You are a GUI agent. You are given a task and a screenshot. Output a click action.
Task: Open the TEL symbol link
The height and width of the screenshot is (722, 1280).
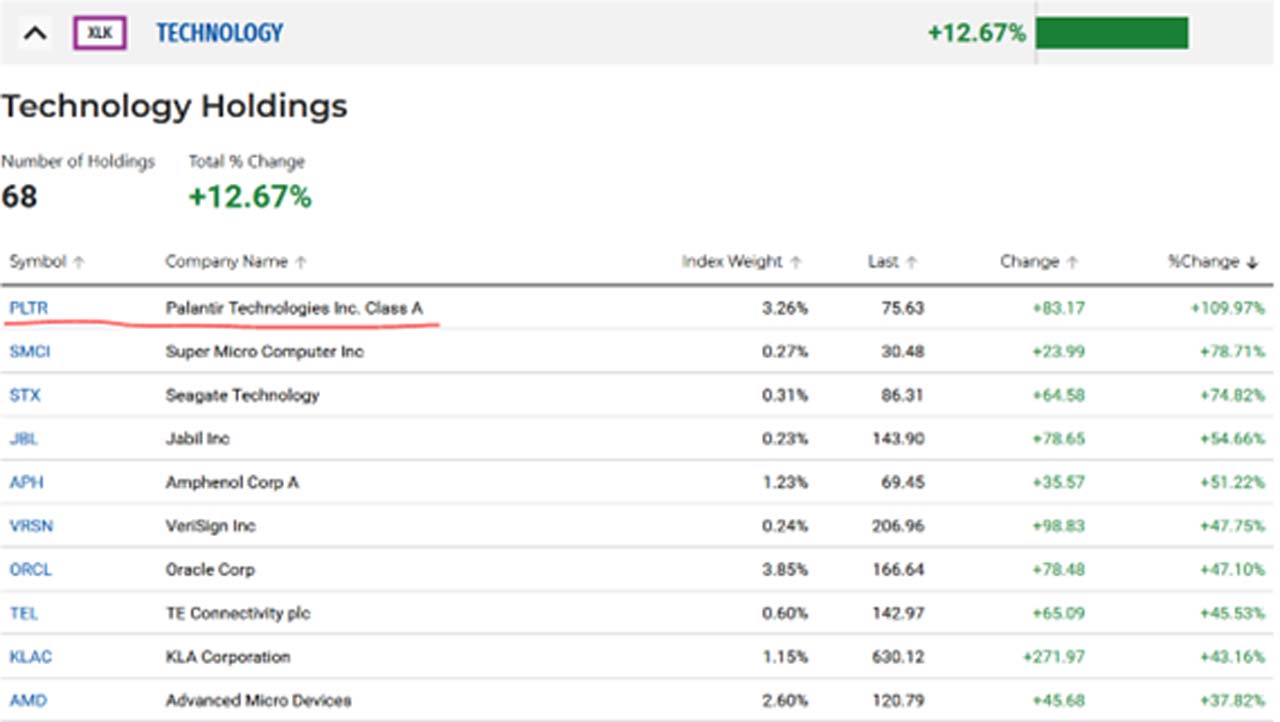point(24,613)
